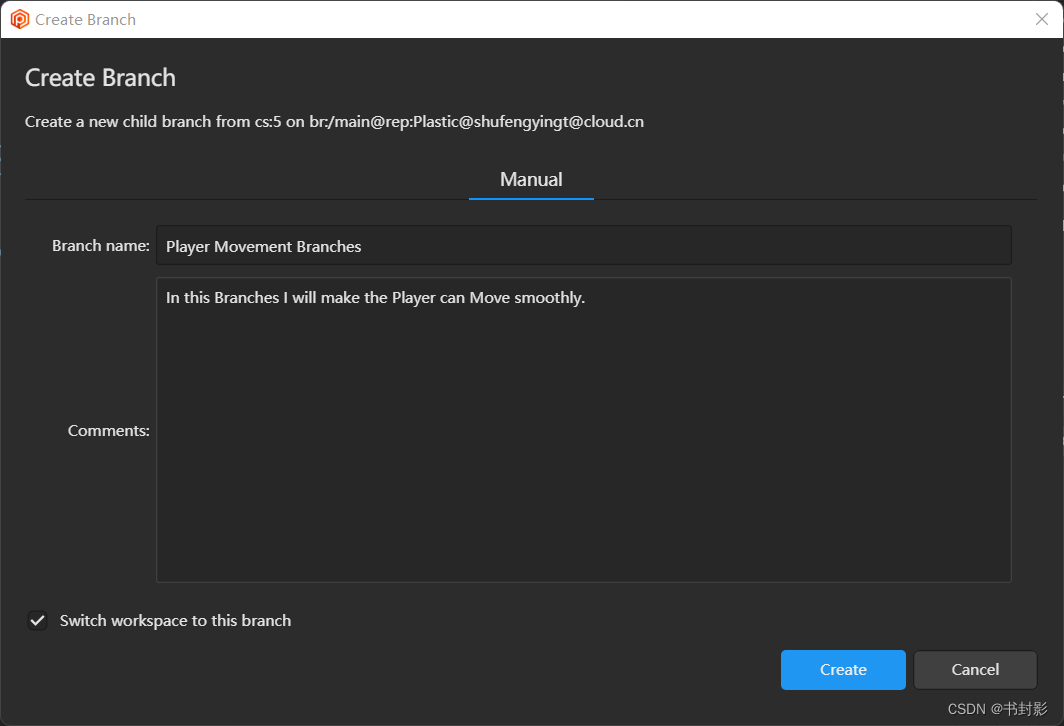1064x726 pixels.
Task: Place cursor after "smoothly." in comments
Action: click(586, 298)
